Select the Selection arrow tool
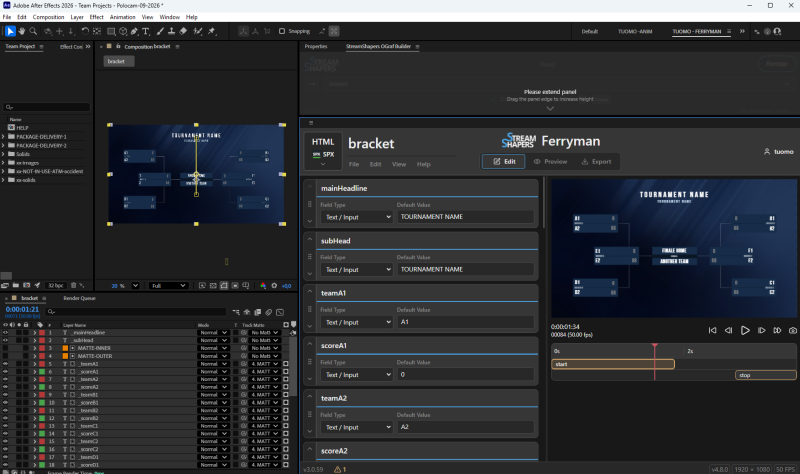The width and height of the screenshot is (800, 474). coord(10,31)
